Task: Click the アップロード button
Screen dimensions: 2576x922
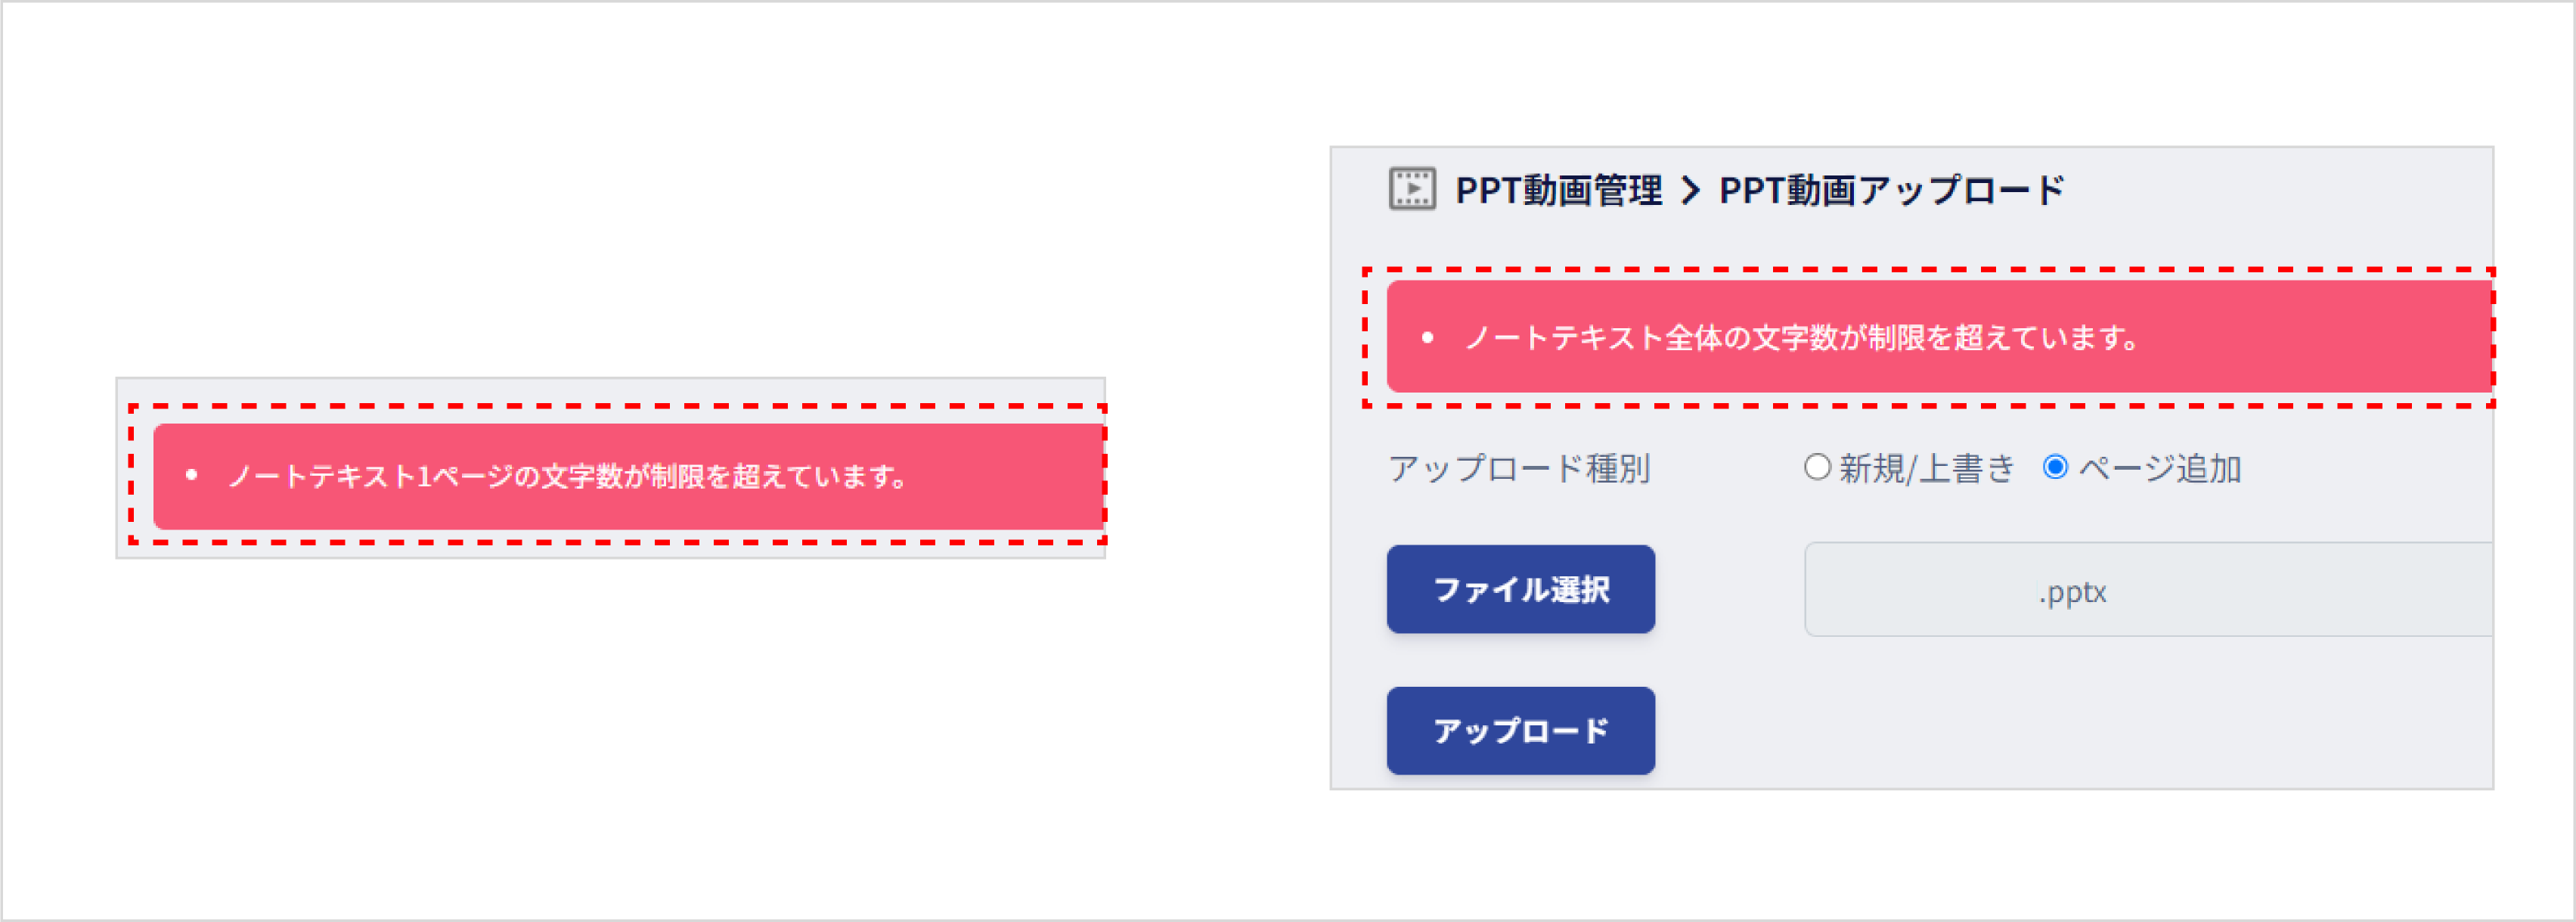Action: [x=1521, y=731]
